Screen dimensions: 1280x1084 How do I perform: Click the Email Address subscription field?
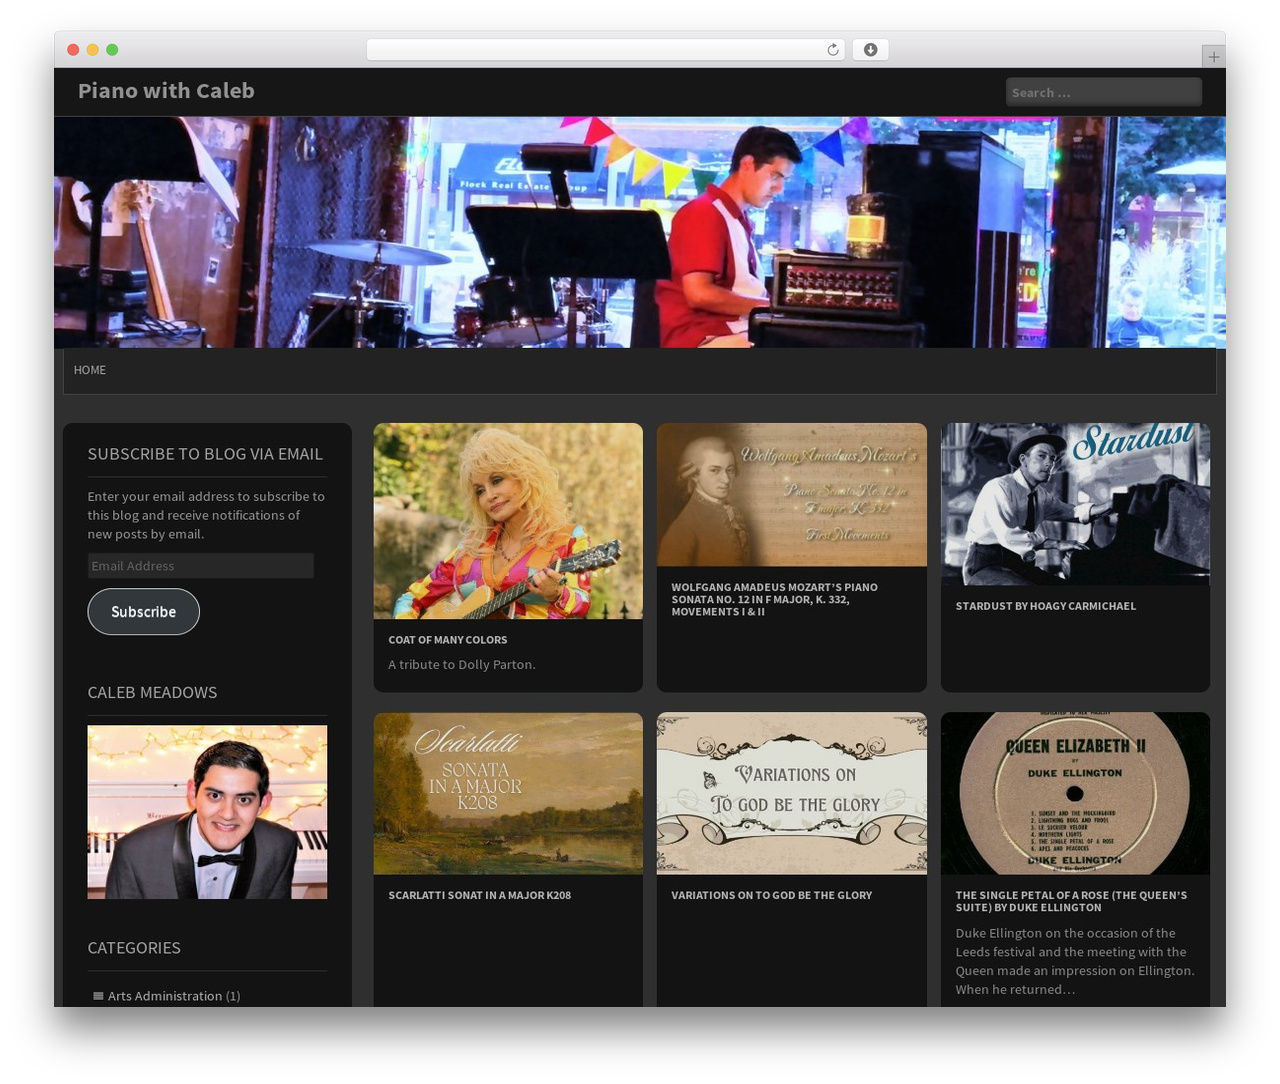(x=200, y=566)
